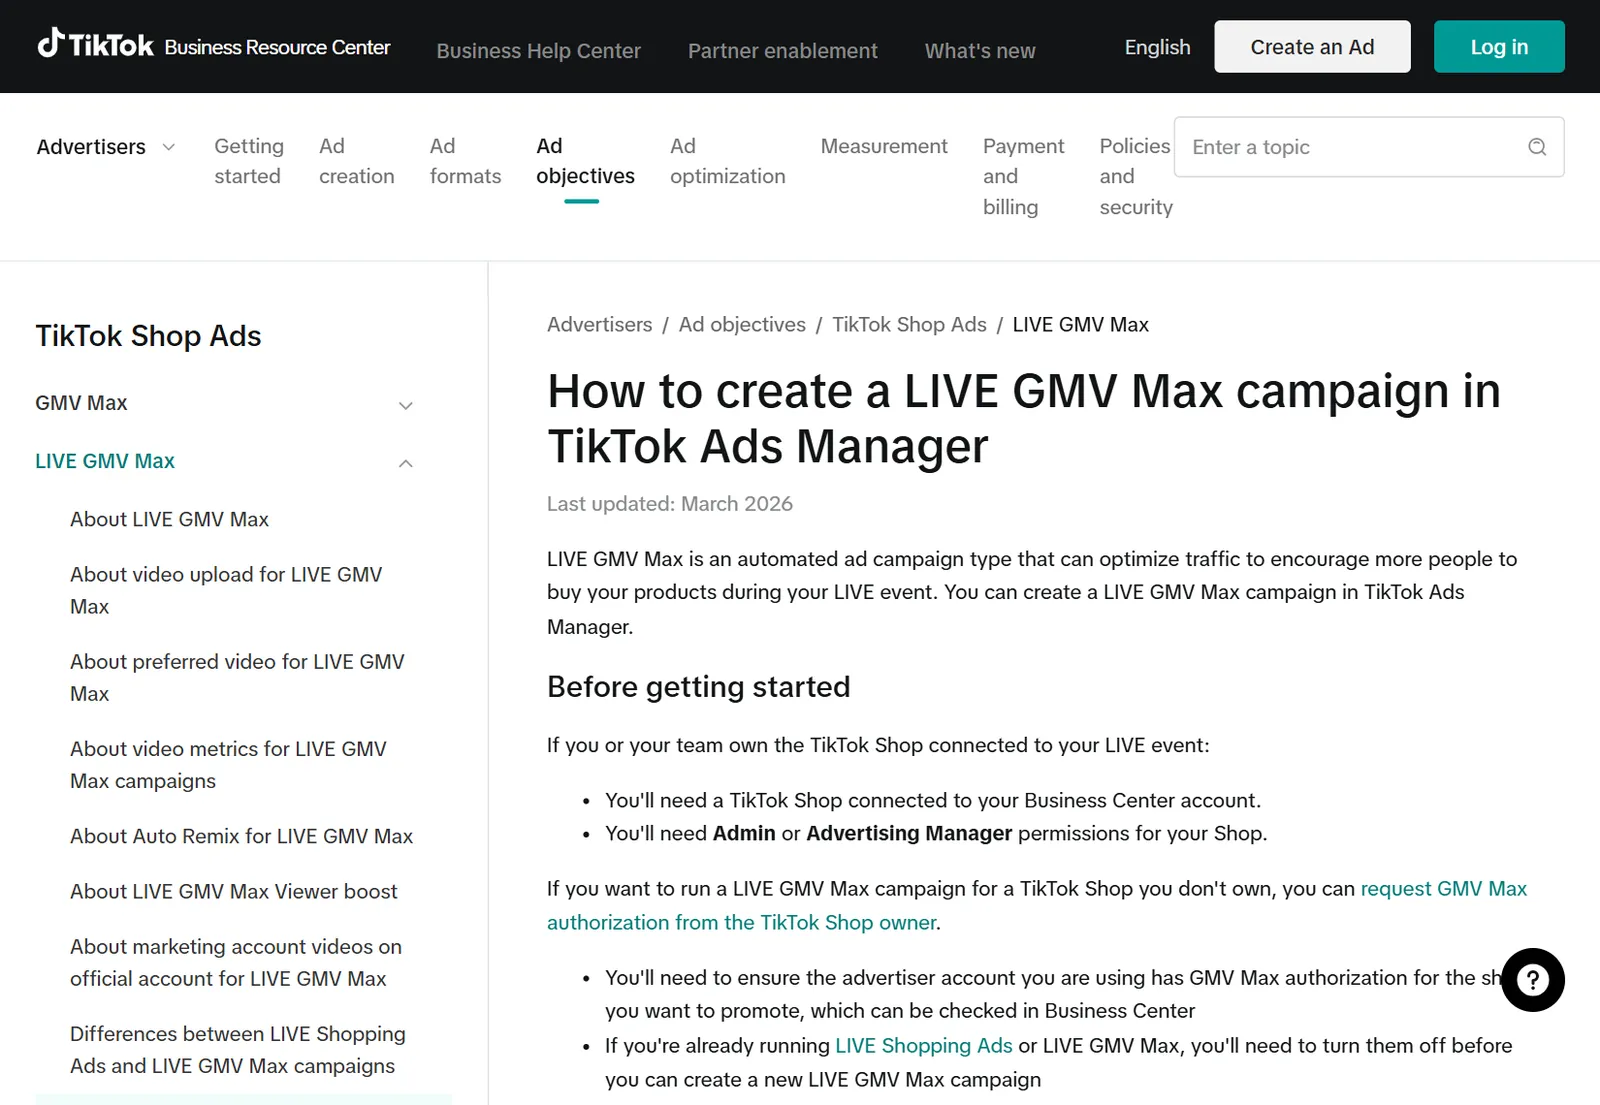Click the Create an Ad button
This screenshot has width=1600, height=1105.
pyautogui.click(x=1312, y=47)
